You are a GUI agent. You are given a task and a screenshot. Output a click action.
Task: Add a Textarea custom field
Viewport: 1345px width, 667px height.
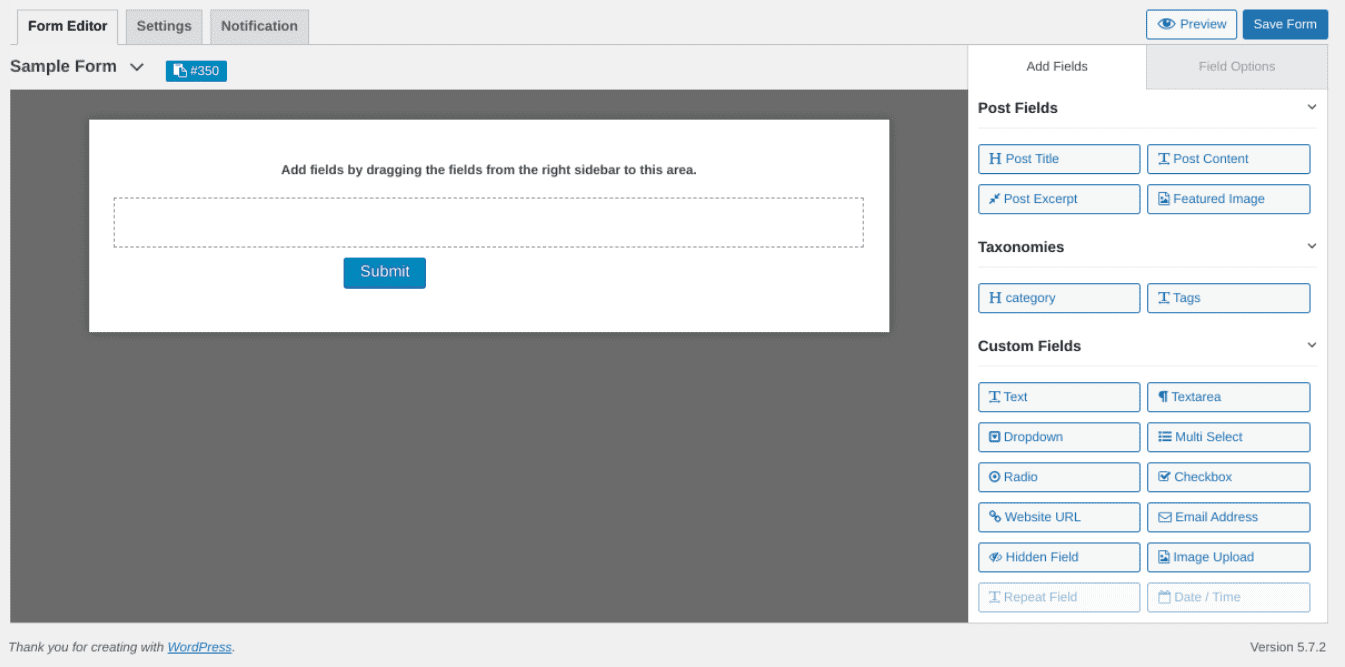[x=1228, y=397]
